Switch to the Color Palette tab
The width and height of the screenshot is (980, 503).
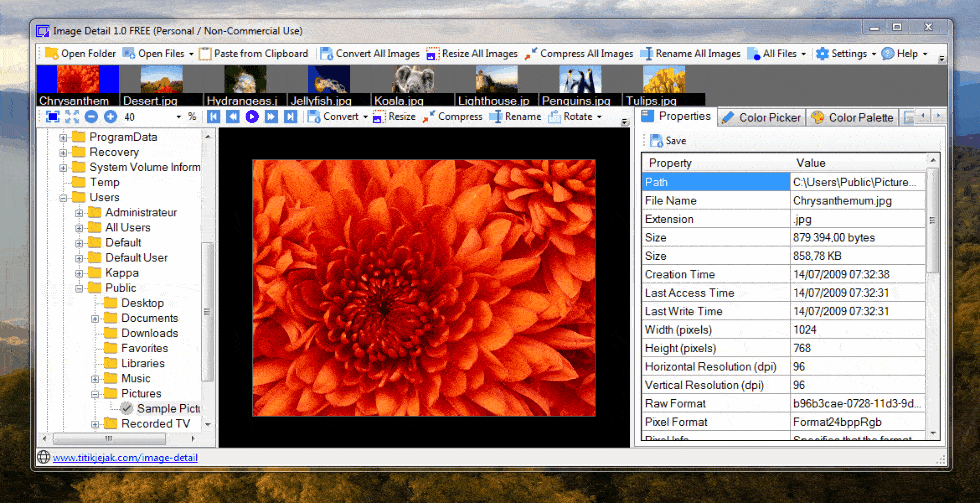tap(852, 117)
